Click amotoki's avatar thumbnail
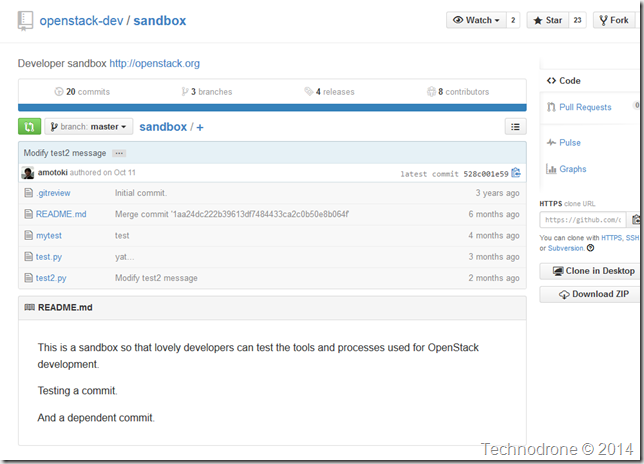The image size is (644, 464). coord(28,173)
